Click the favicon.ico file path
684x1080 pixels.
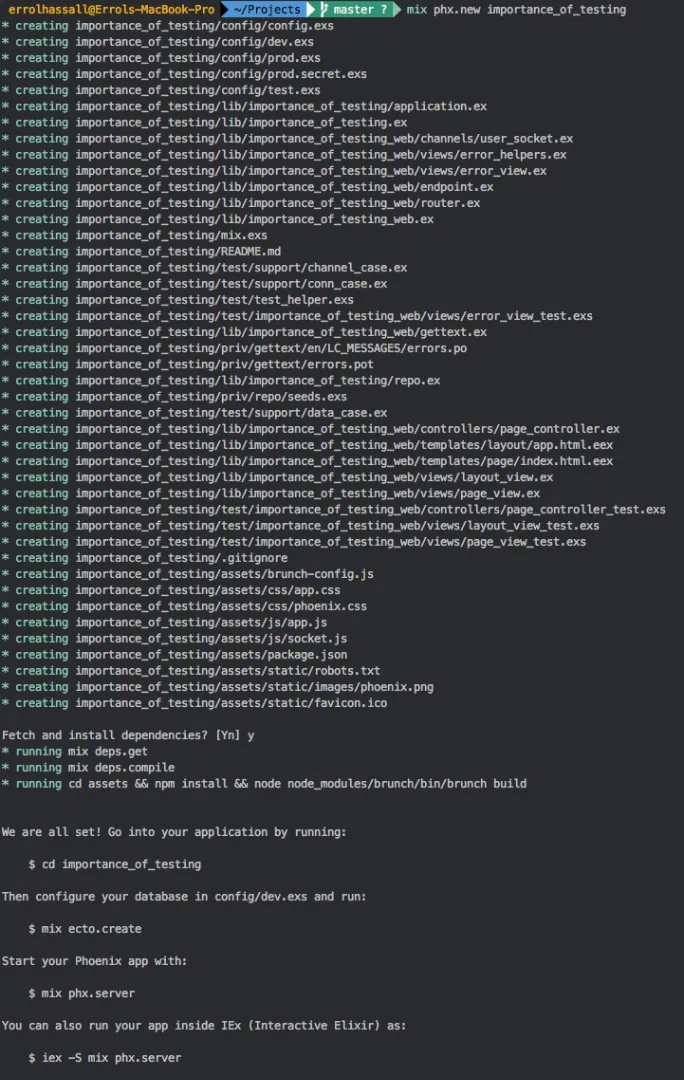click(x=231, y=703)
